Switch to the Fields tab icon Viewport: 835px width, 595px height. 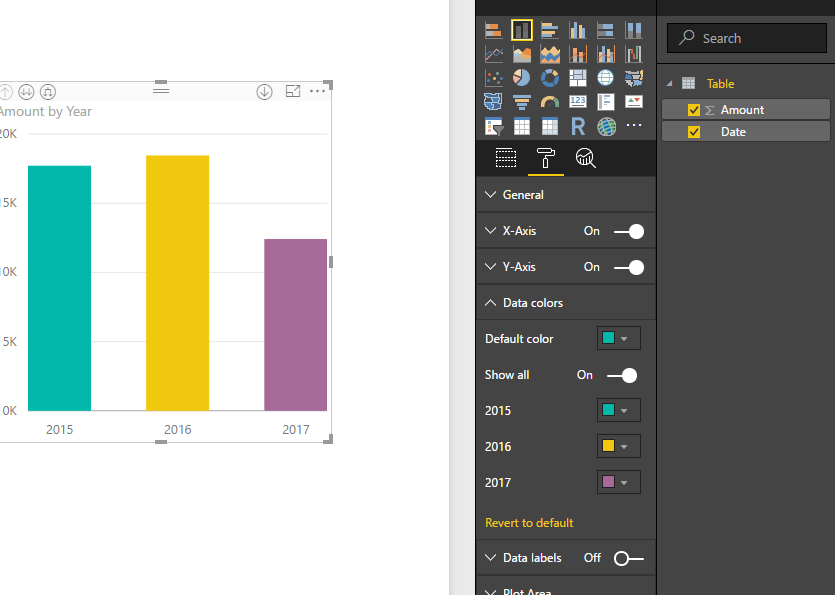coord(505,158)
